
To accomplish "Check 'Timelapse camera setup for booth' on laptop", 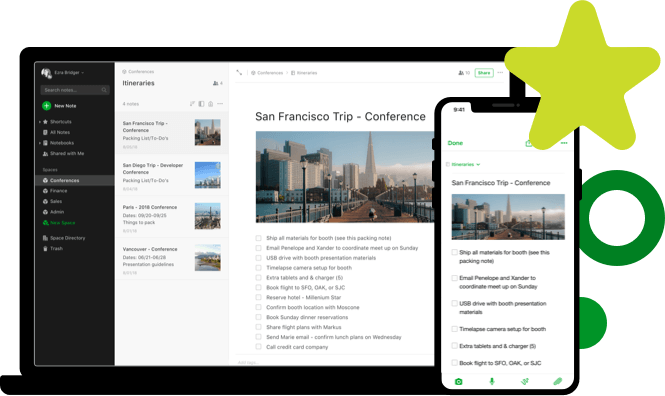I will click(258, 268).
